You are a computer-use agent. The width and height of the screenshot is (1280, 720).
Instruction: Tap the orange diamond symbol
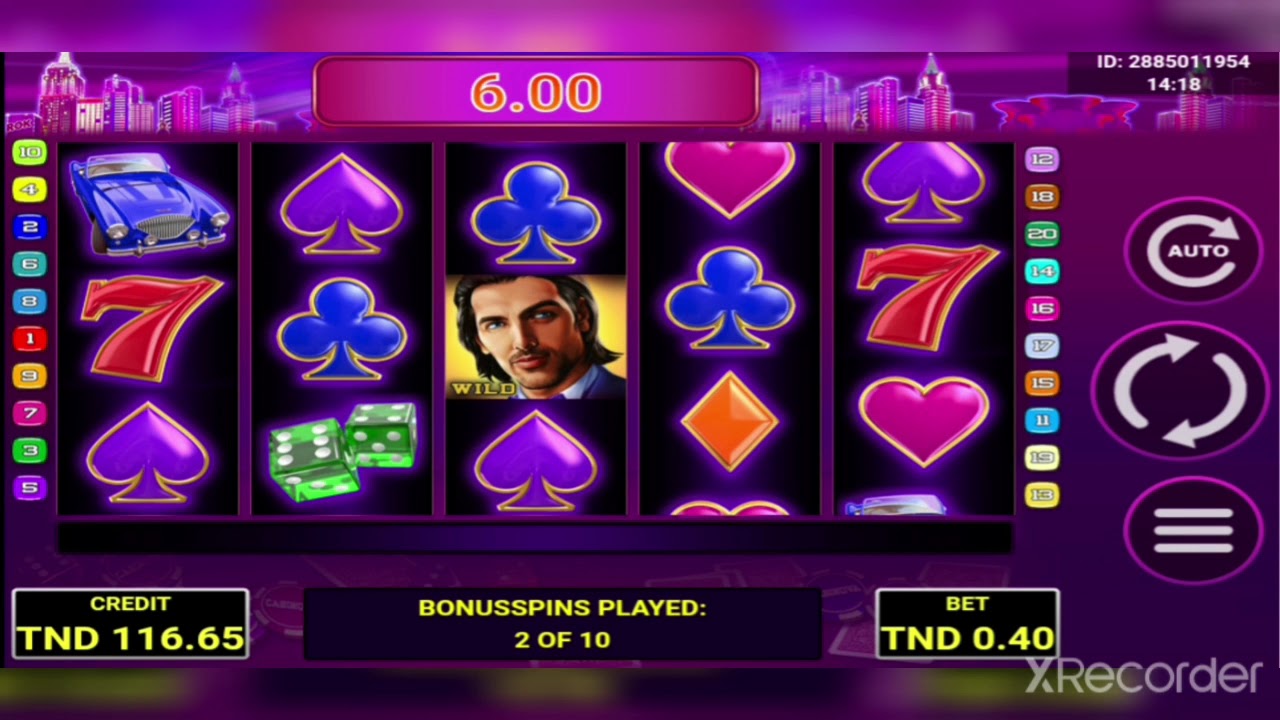(730, 421)
